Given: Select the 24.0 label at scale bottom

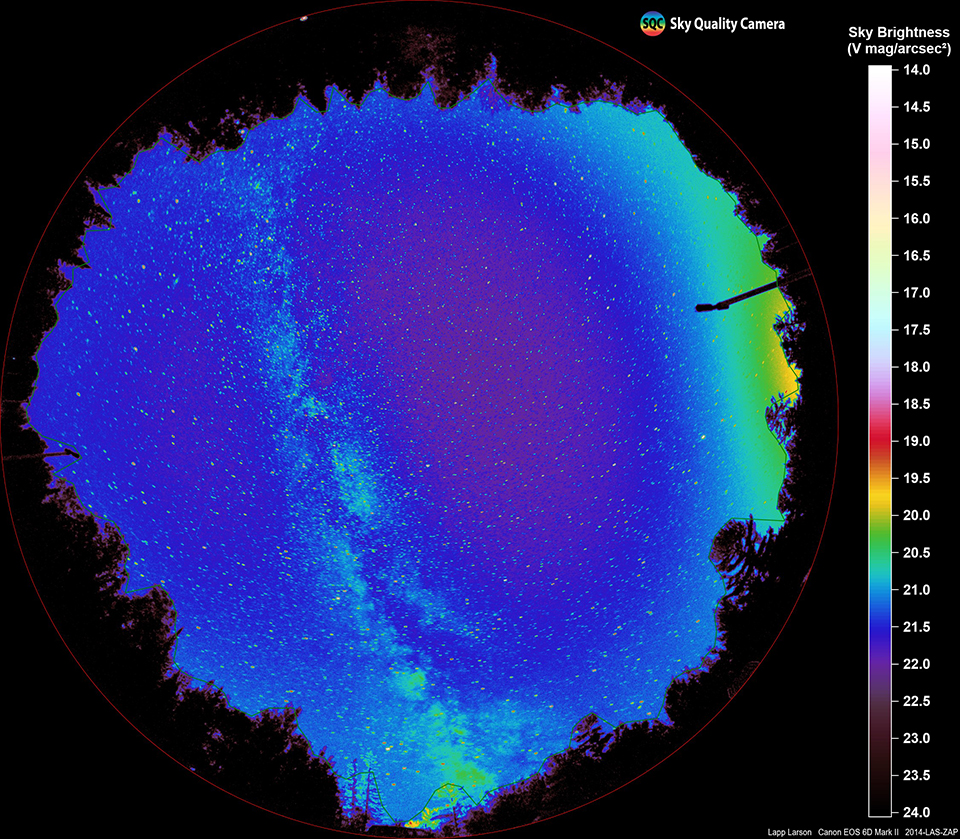Looking at the screenshot, I should click(917, 812).
